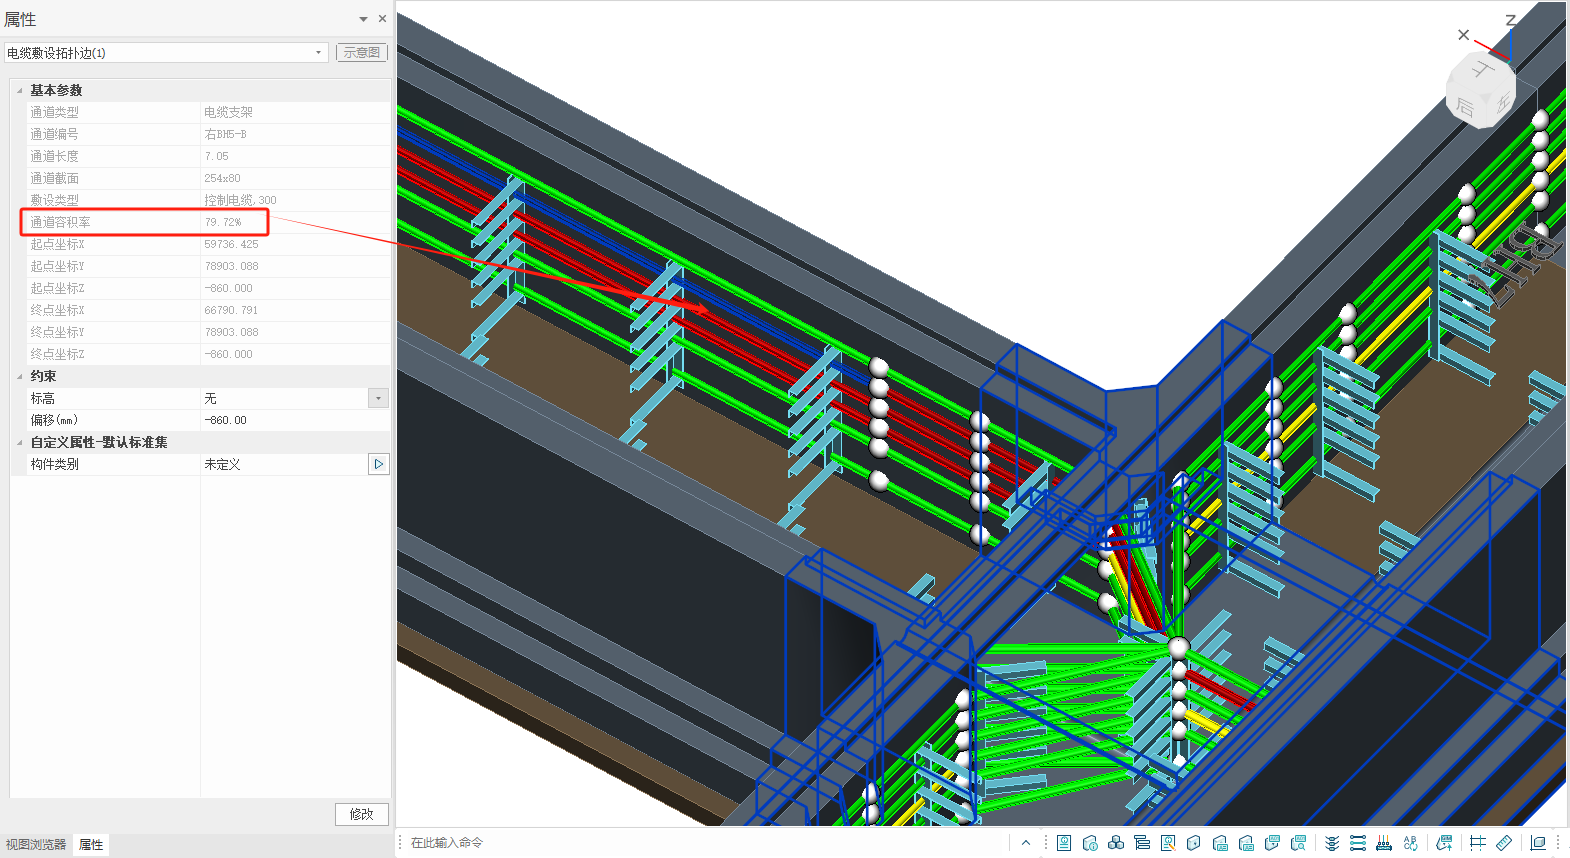Click the three-cubes component icon
Screen dimensions: 1570x858
pyautogui.click(x=1116, y=843)
